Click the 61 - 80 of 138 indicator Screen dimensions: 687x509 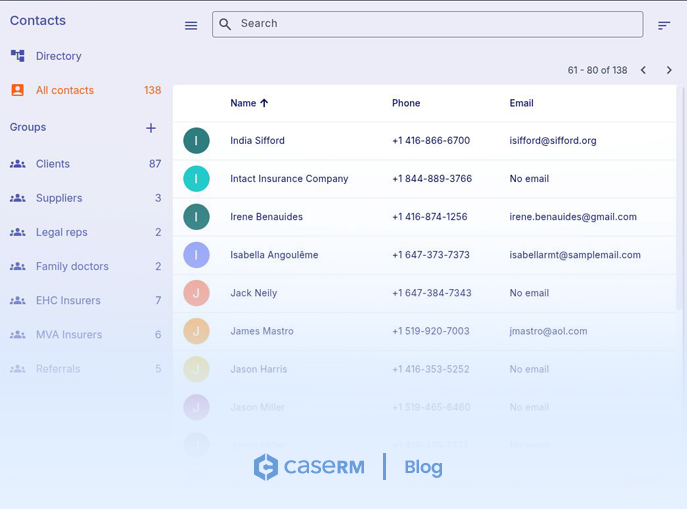pyautogui.click(x=597, y=70)
